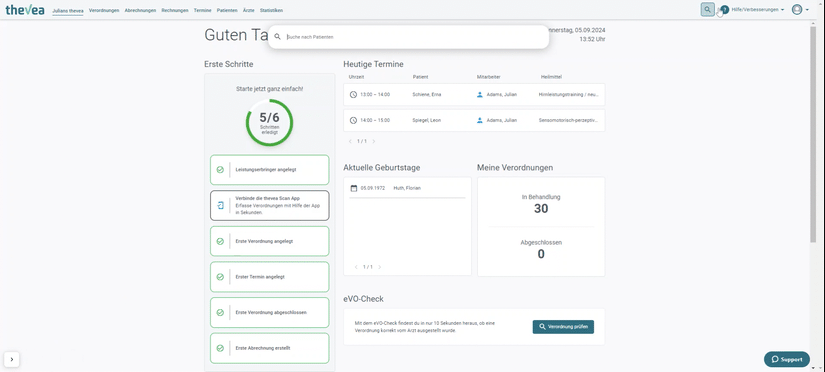Open birthday entry Huth, Florian
The width and height of the screenshot is (825, 372).
point(407,188)
